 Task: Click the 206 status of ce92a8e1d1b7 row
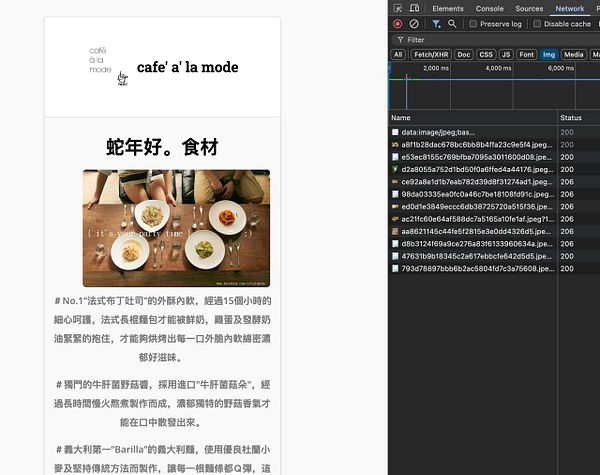[567, 182]
